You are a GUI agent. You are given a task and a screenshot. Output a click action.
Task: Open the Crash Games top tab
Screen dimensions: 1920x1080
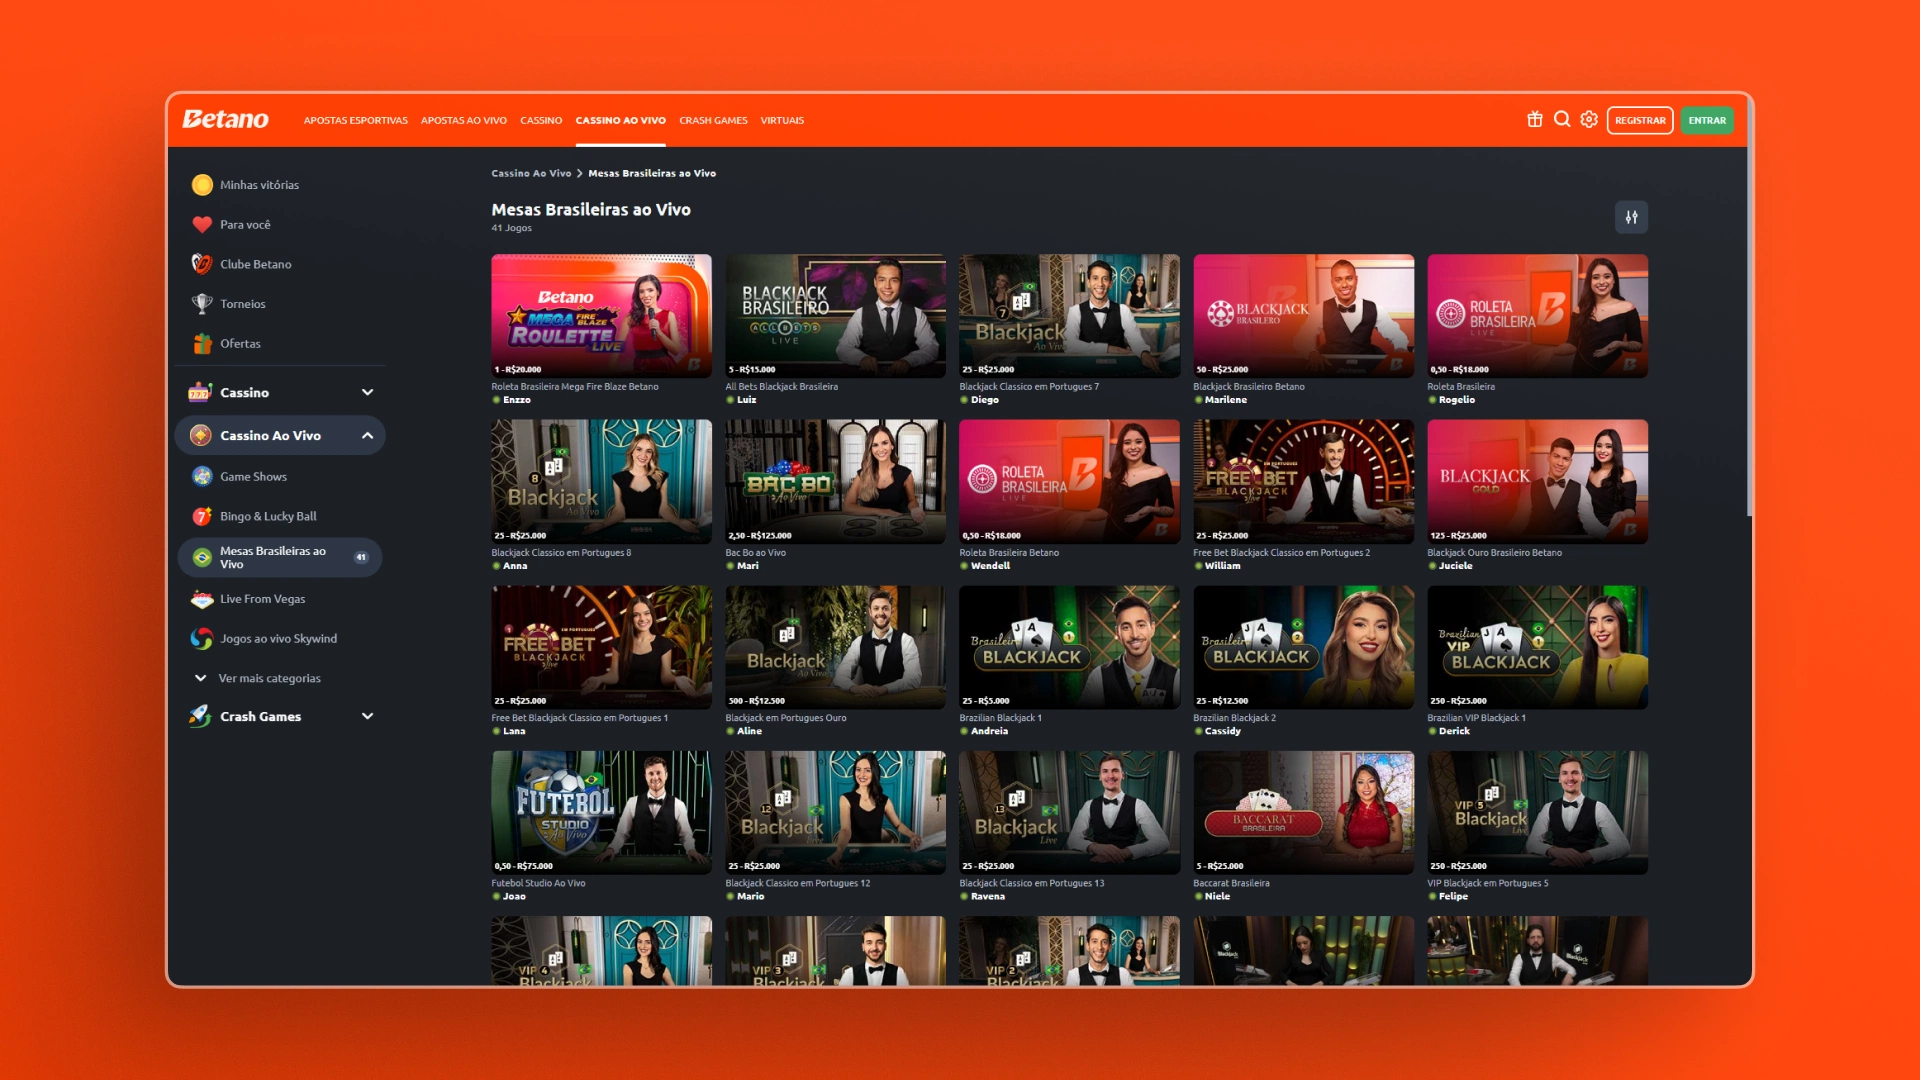(714, 120)
